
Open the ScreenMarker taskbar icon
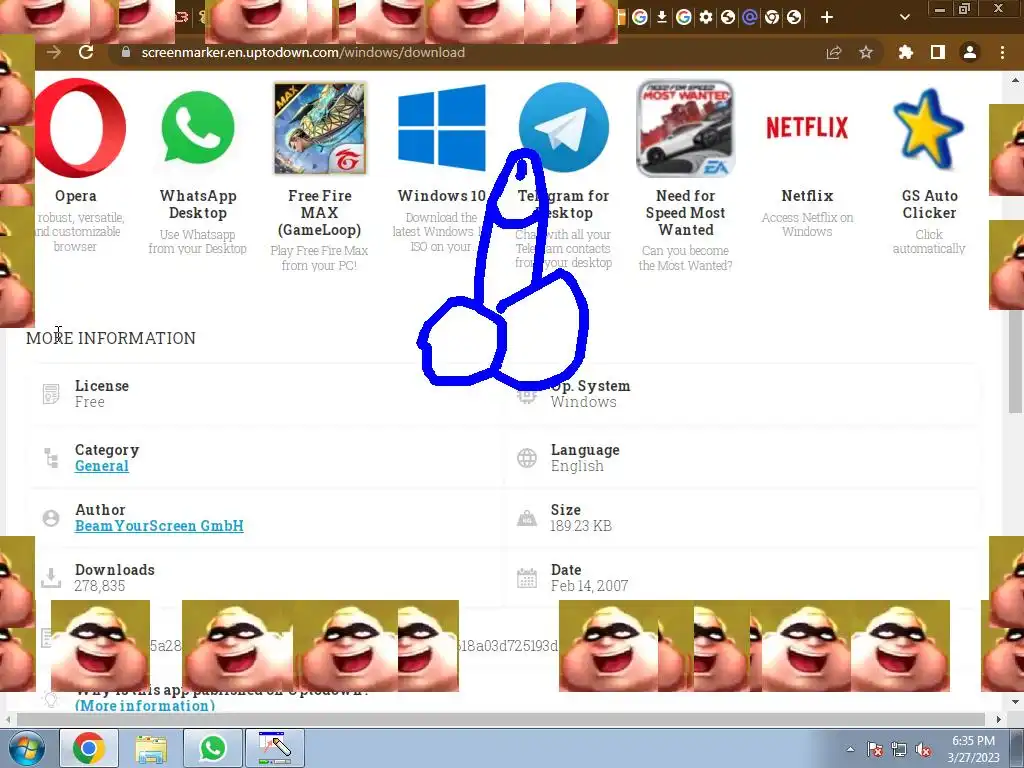click(x=274, y=748)
